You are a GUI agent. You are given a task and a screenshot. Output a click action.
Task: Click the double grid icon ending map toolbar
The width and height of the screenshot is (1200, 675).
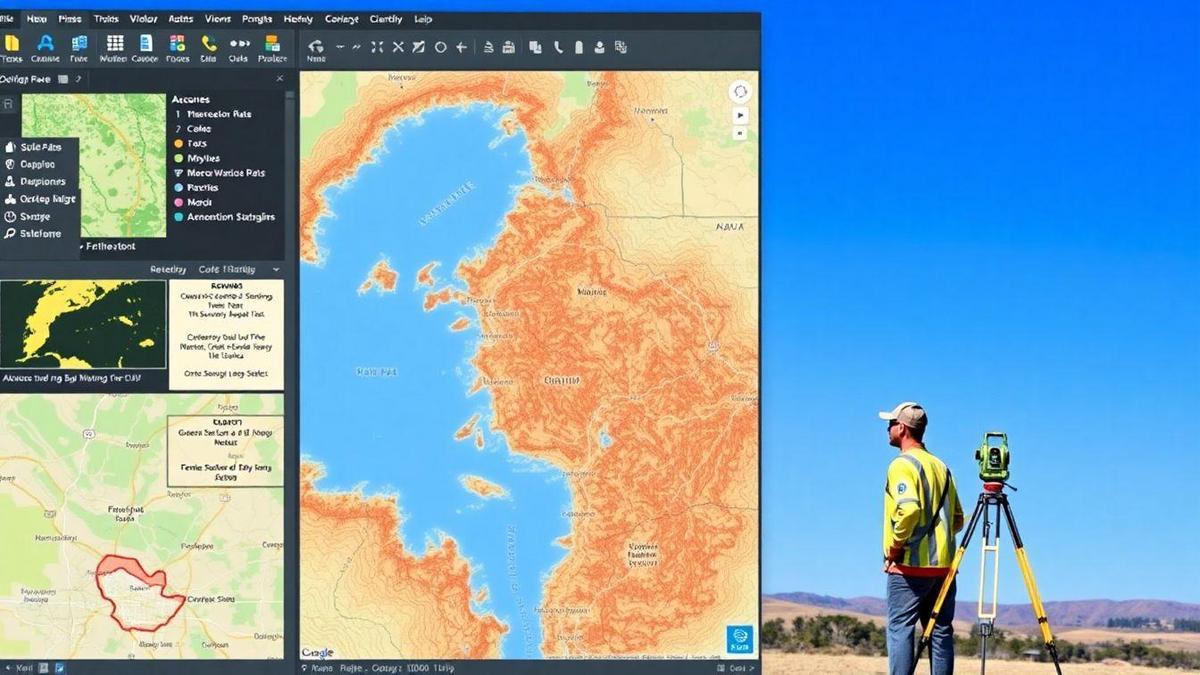click(621, 46)
